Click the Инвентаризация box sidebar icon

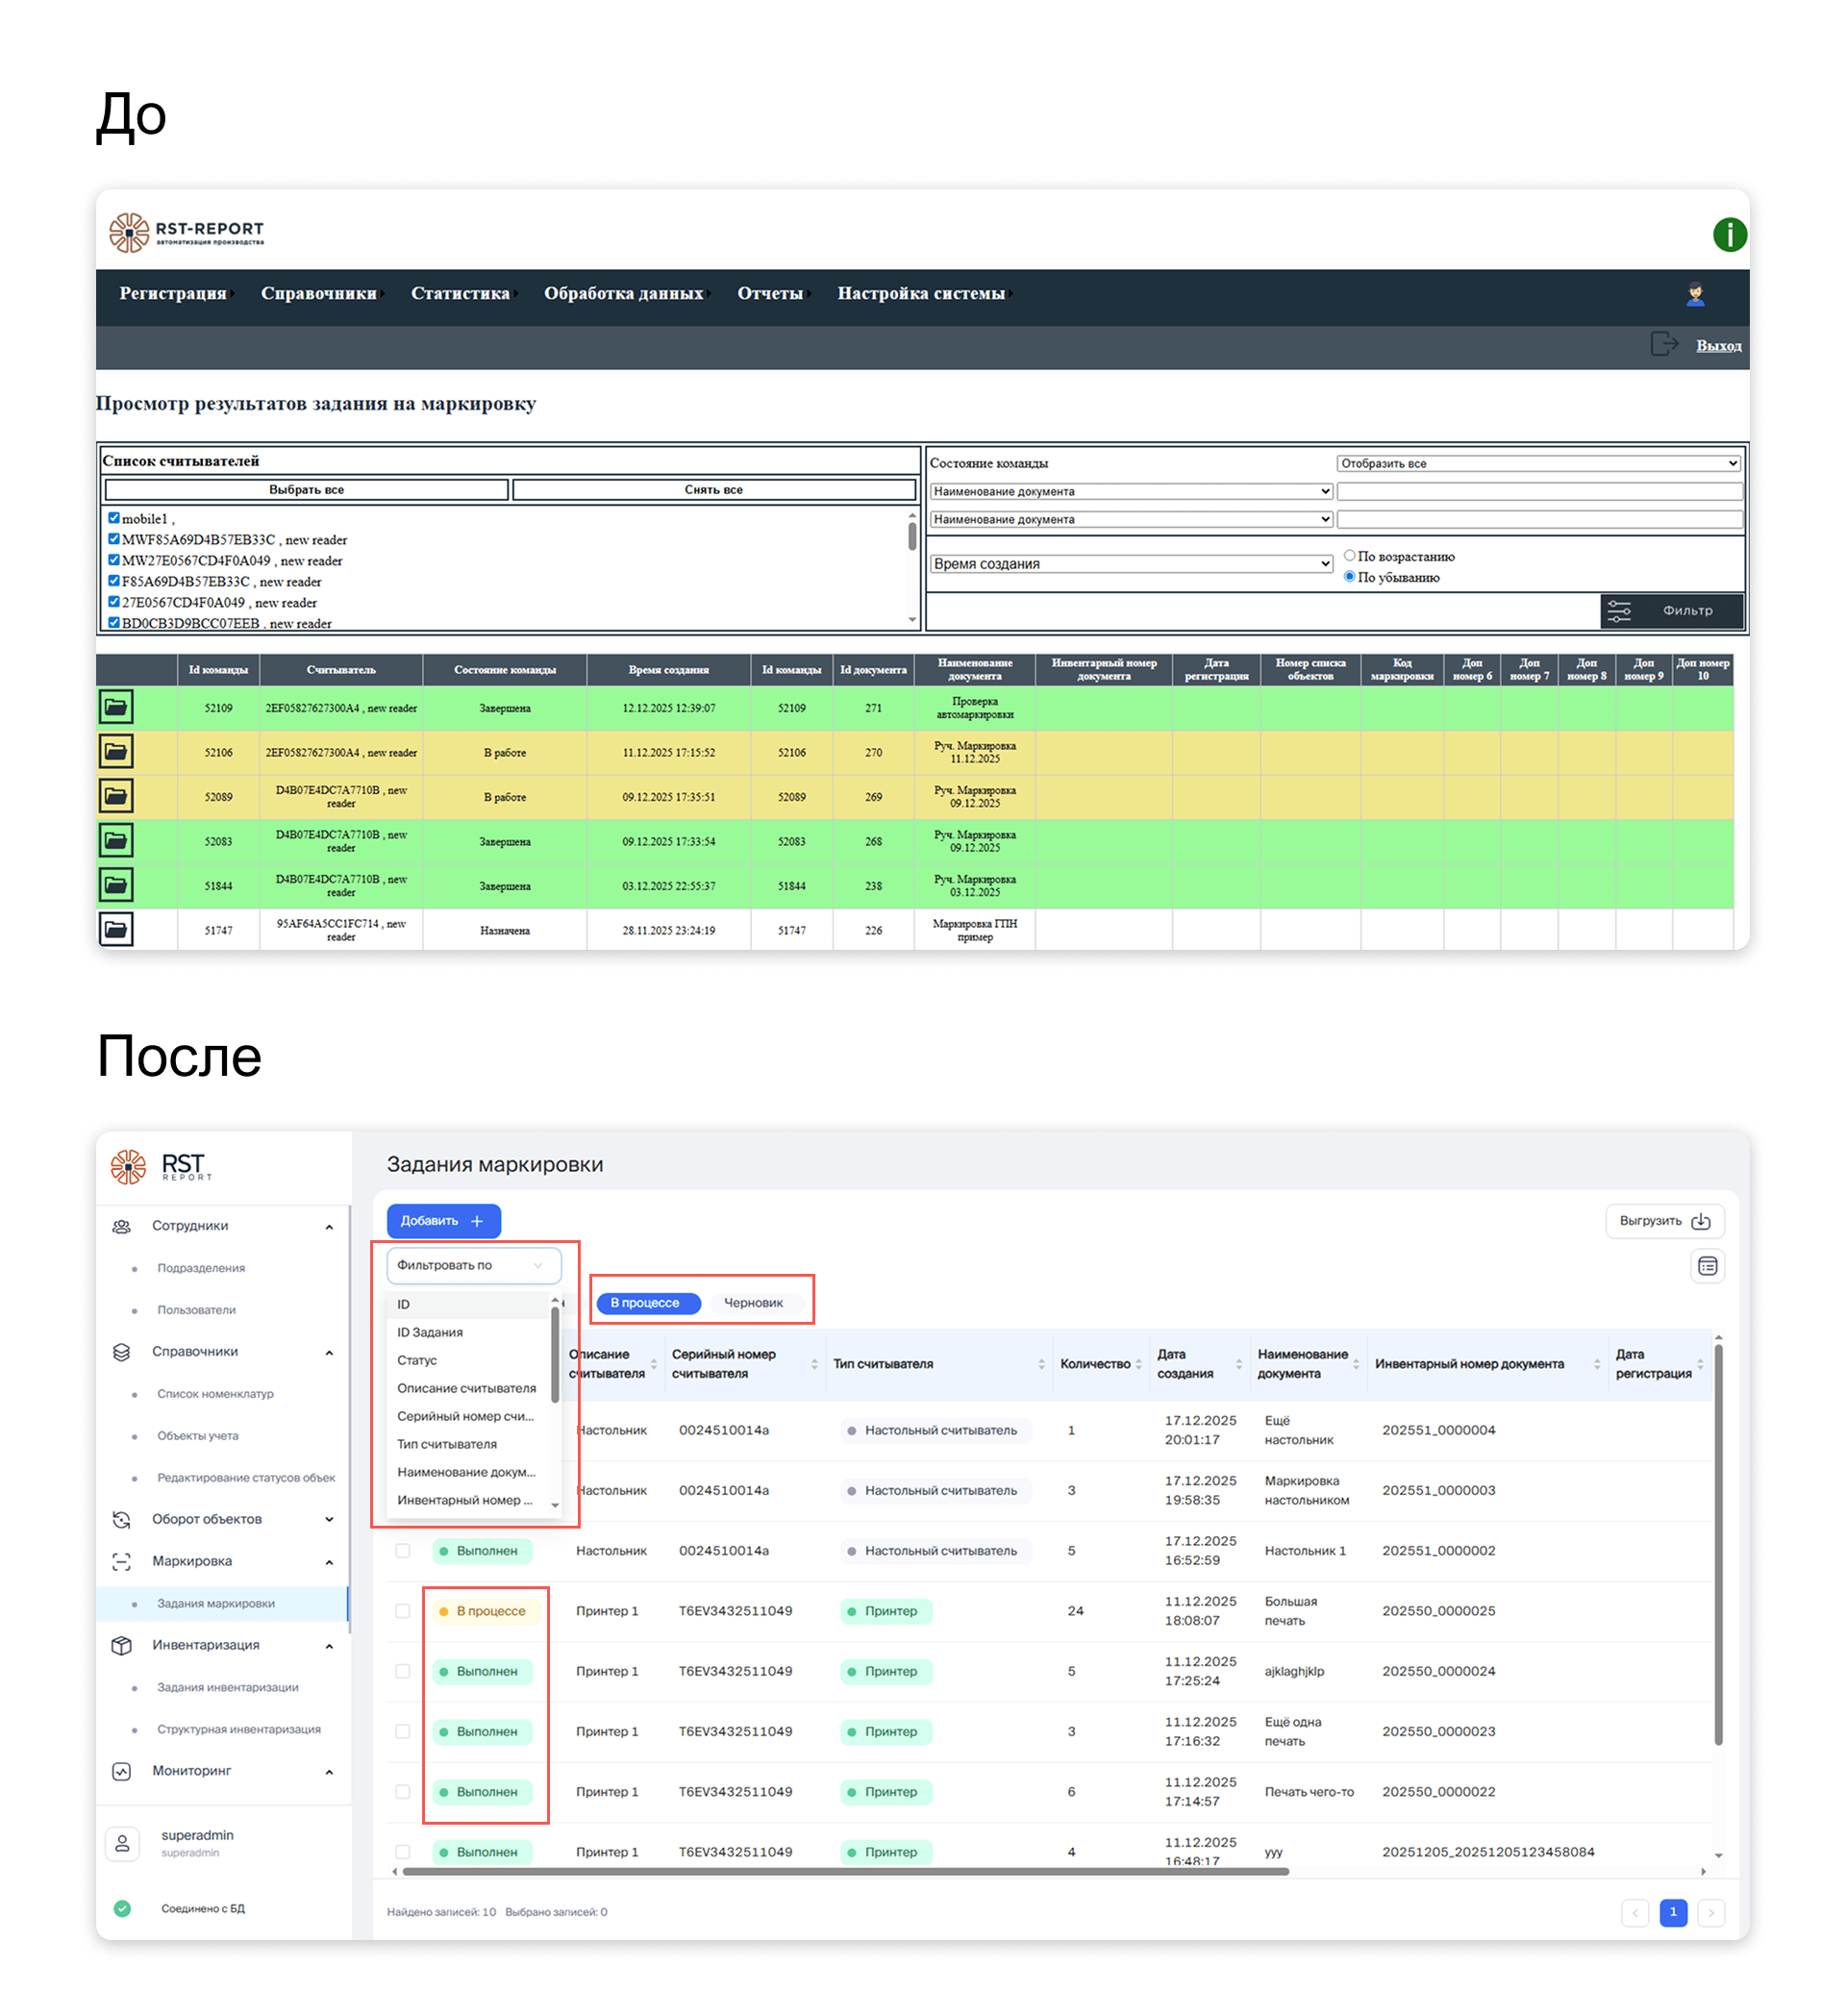click(122, 1645)
